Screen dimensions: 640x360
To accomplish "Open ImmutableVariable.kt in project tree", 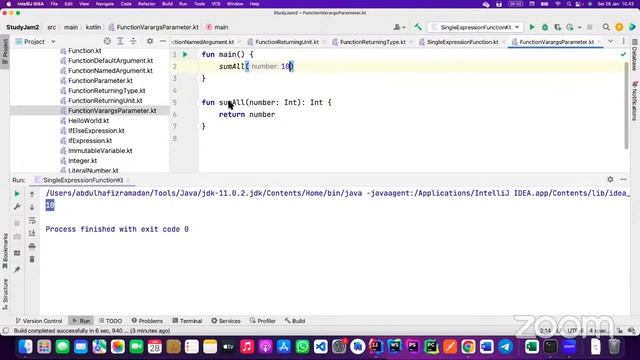I will coord(100,151).
